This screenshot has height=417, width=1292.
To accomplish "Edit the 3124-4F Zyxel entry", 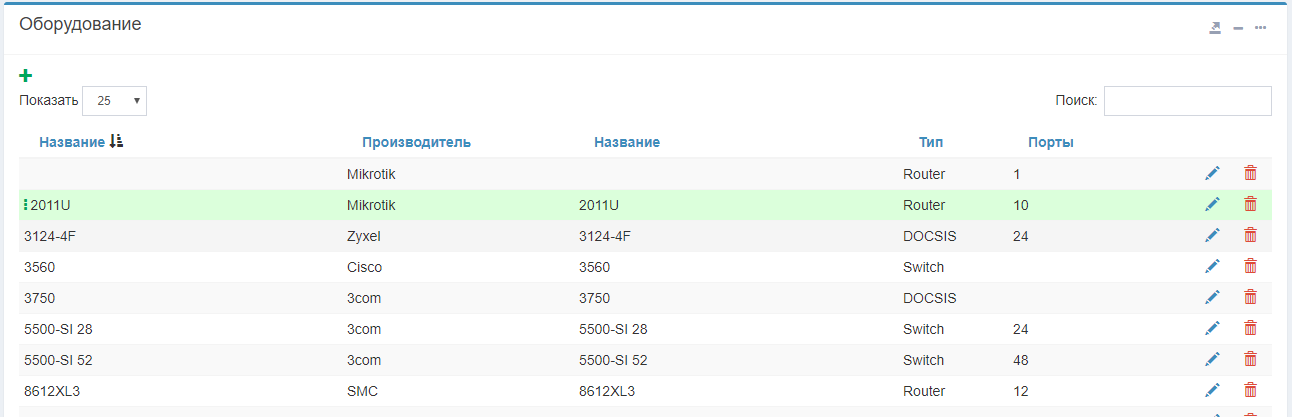I will tap(1212, 235).
